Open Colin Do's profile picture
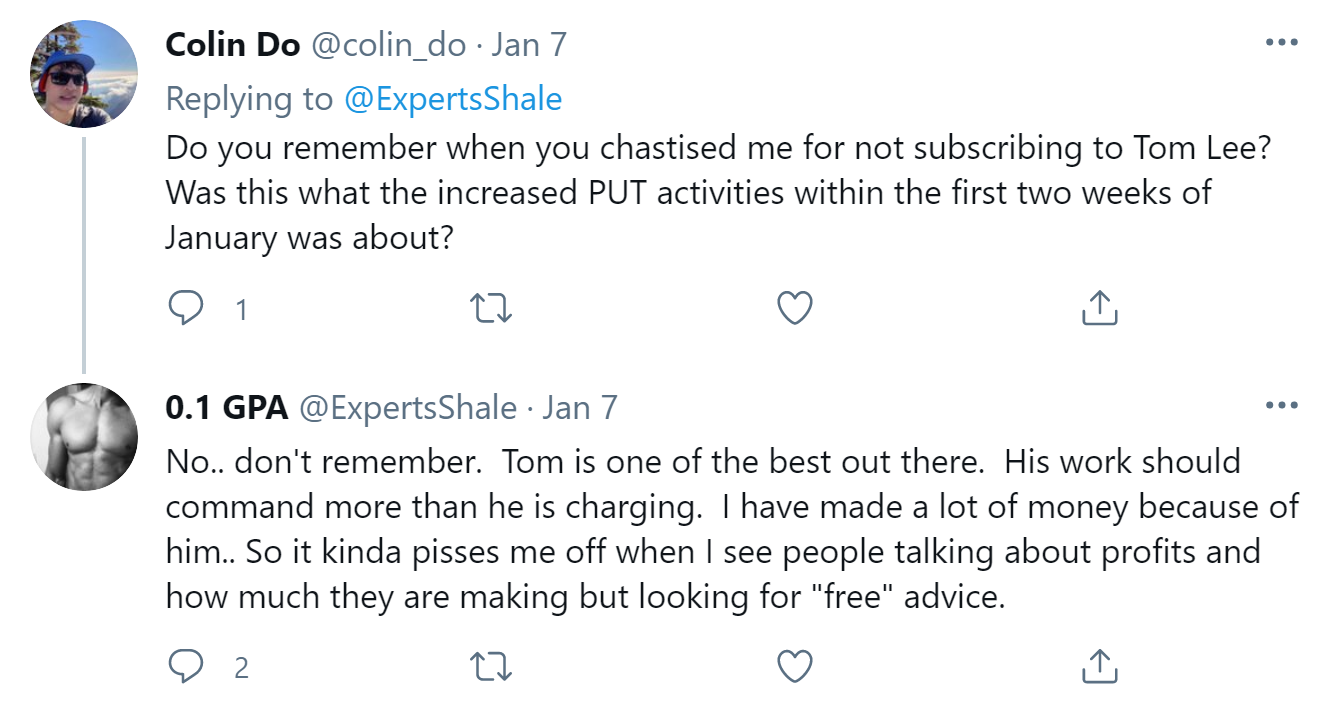This screenshot has height=710, width=1334. coord(85,73)
